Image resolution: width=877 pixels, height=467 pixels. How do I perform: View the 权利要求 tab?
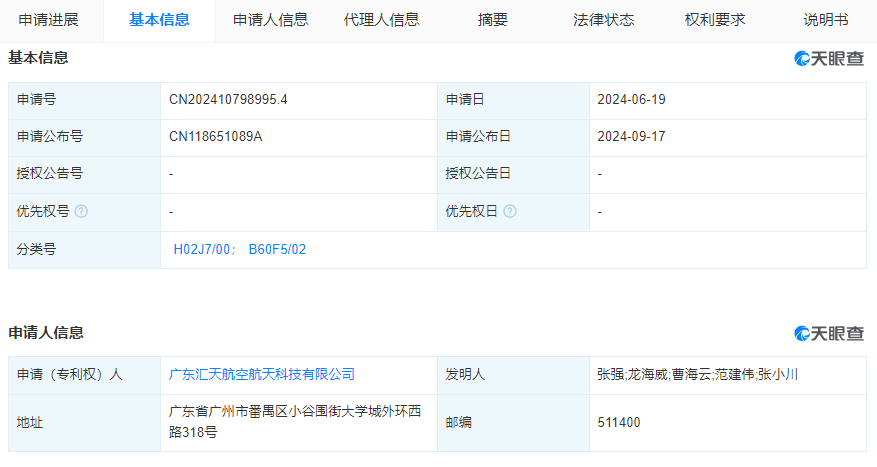pos(715,20)
